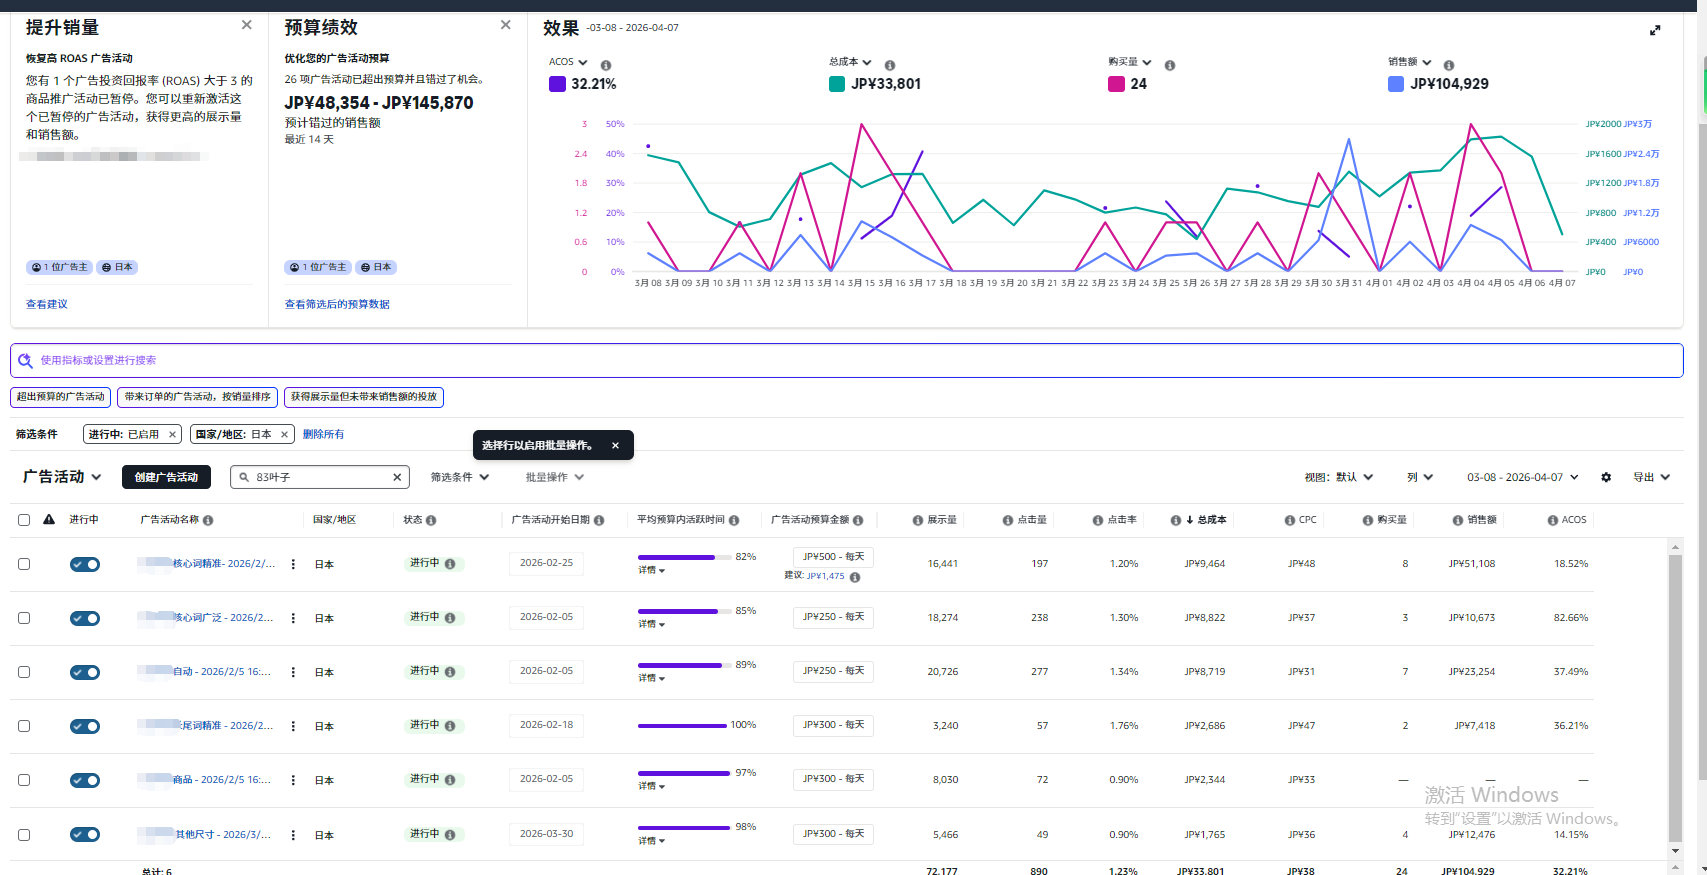This screenshot has width=1707, height=875.
Task: Clear the 83叶子 search text with X
Action: [x=397, y=477]
